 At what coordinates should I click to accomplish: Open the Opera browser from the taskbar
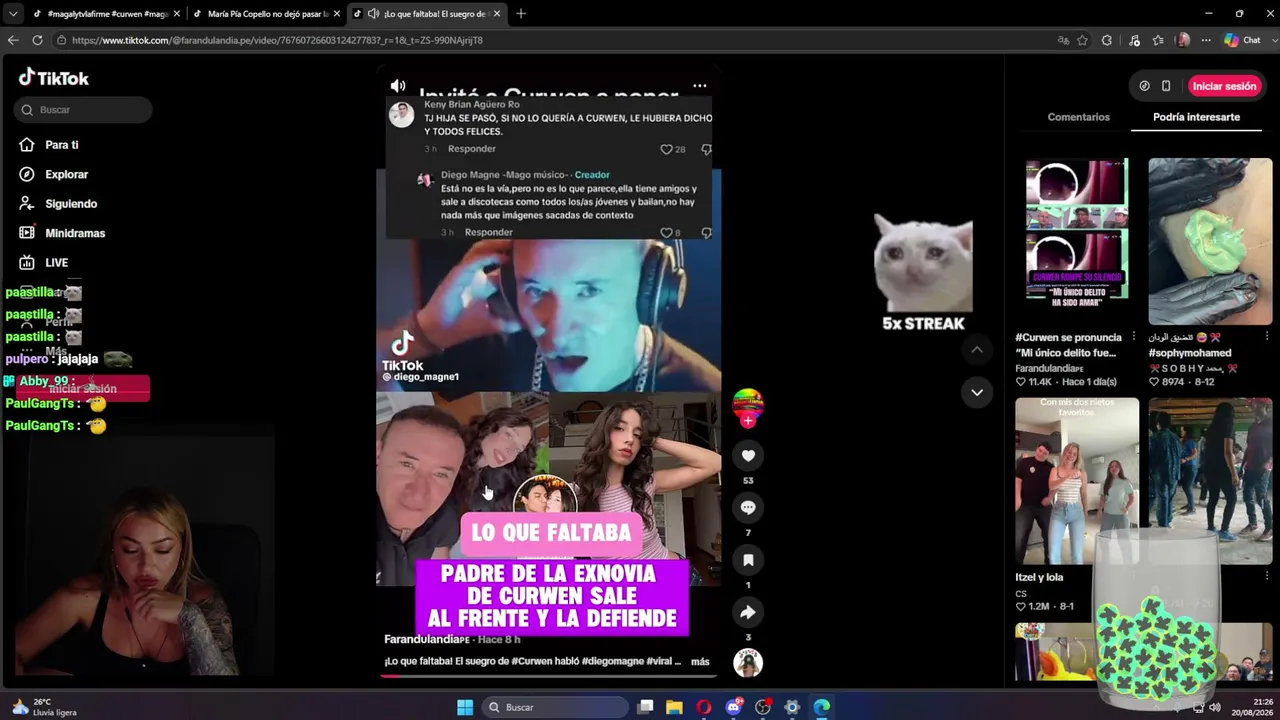click(704, 707)
